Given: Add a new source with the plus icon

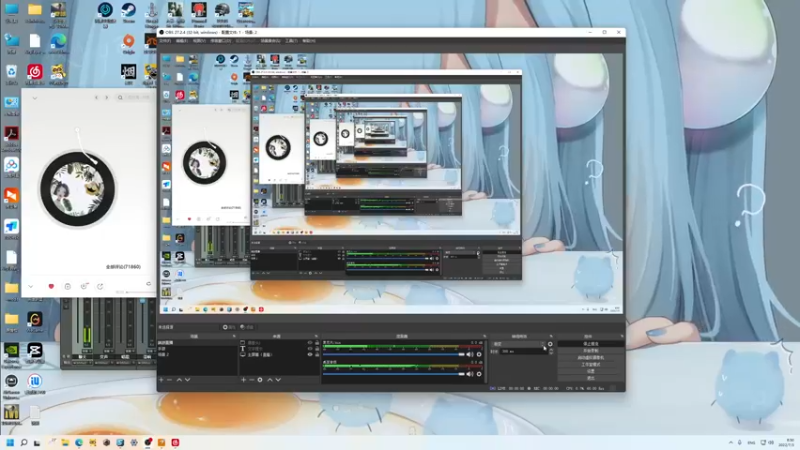Looking at the screenshot, I should [x=243, y=380].
